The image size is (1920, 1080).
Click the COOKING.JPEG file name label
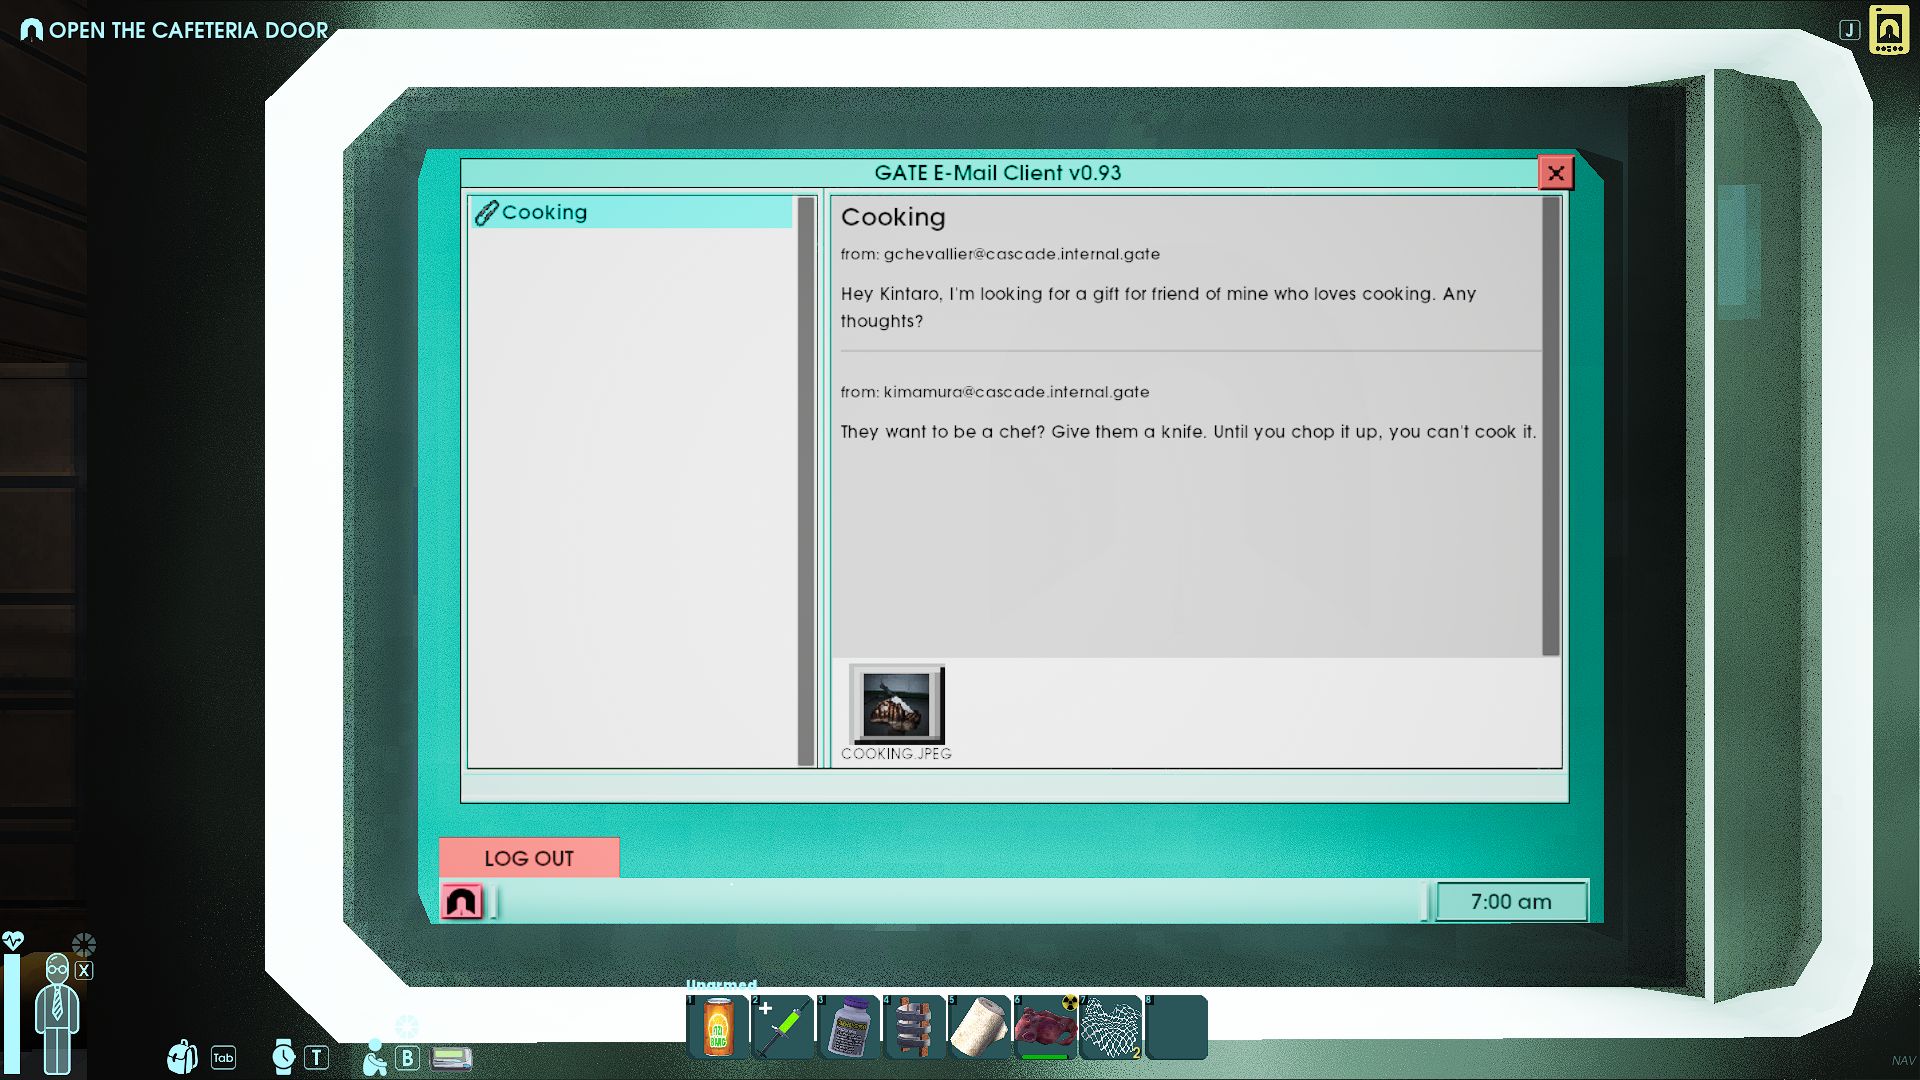pyautogui.click(x=896, y=754)
